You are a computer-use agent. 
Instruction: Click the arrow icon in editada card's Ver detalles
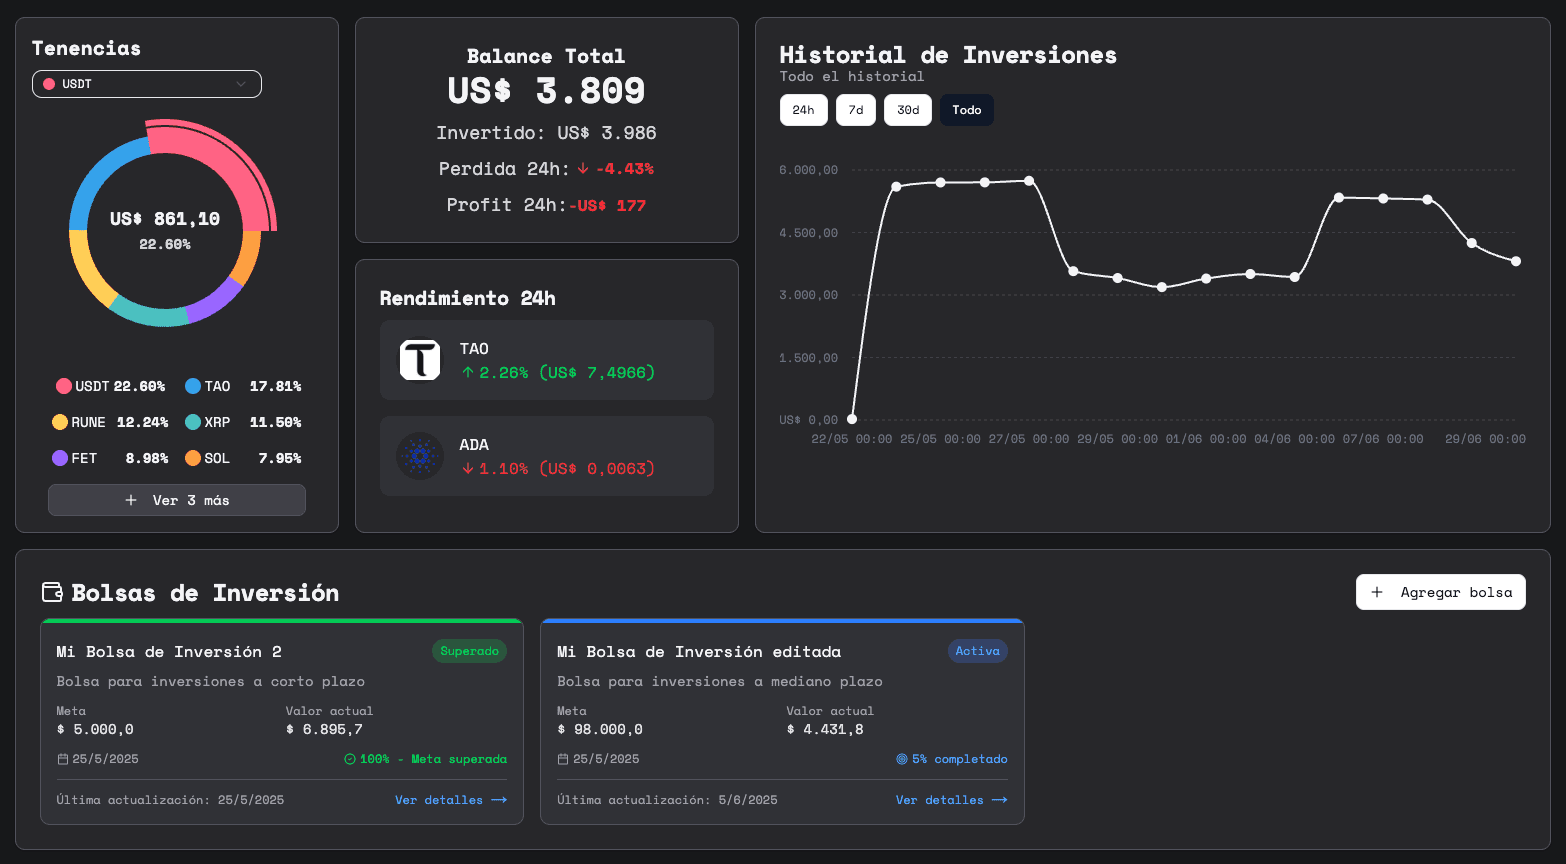999,800
